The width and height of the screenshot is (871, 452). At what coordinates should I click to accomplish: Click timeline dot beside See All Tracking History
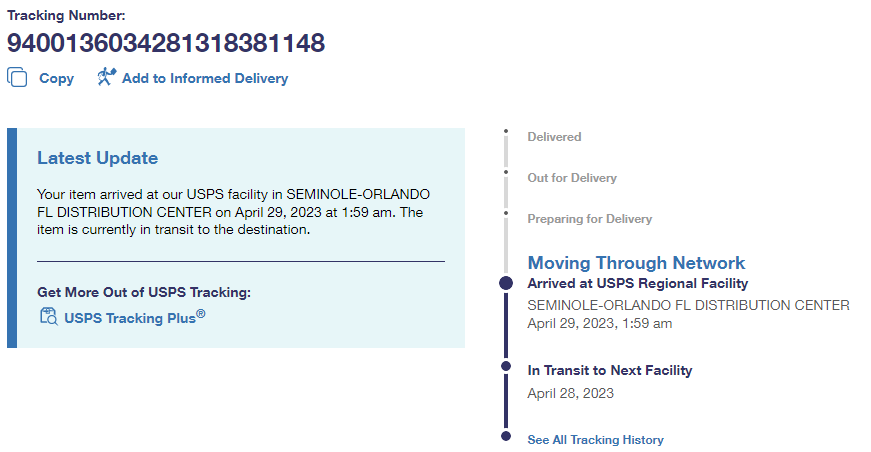pos(506,437)
